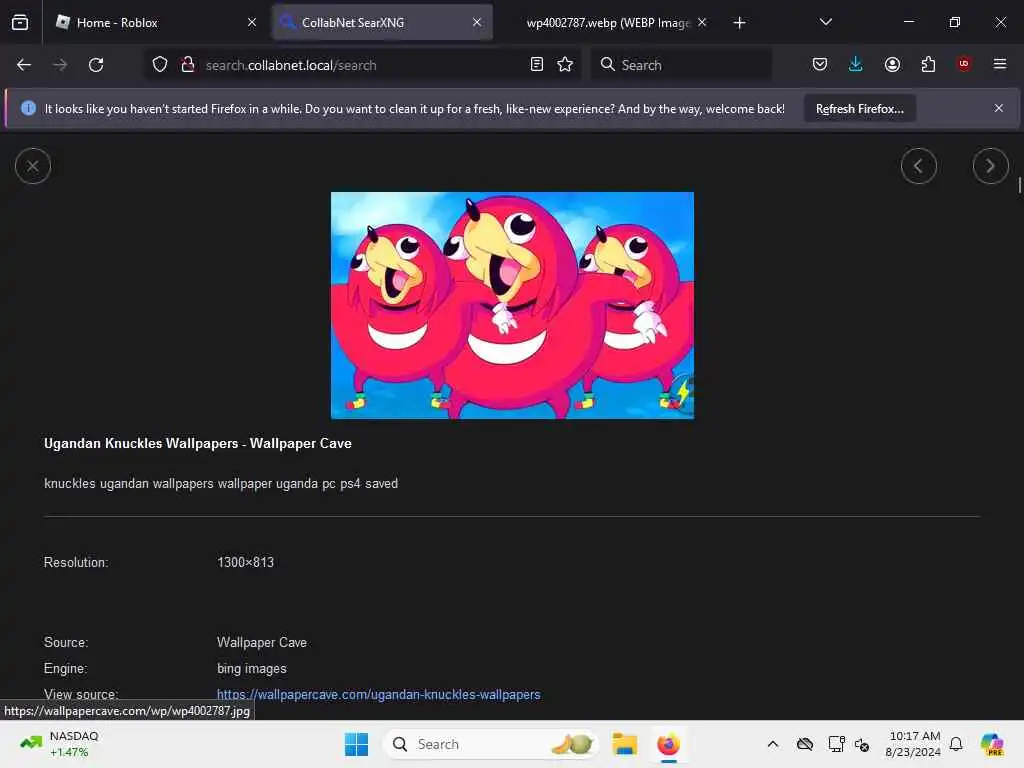Switch to the wp4002787.webp image tab
This screenshot has width=1024, height=768.
click(607, 22)
